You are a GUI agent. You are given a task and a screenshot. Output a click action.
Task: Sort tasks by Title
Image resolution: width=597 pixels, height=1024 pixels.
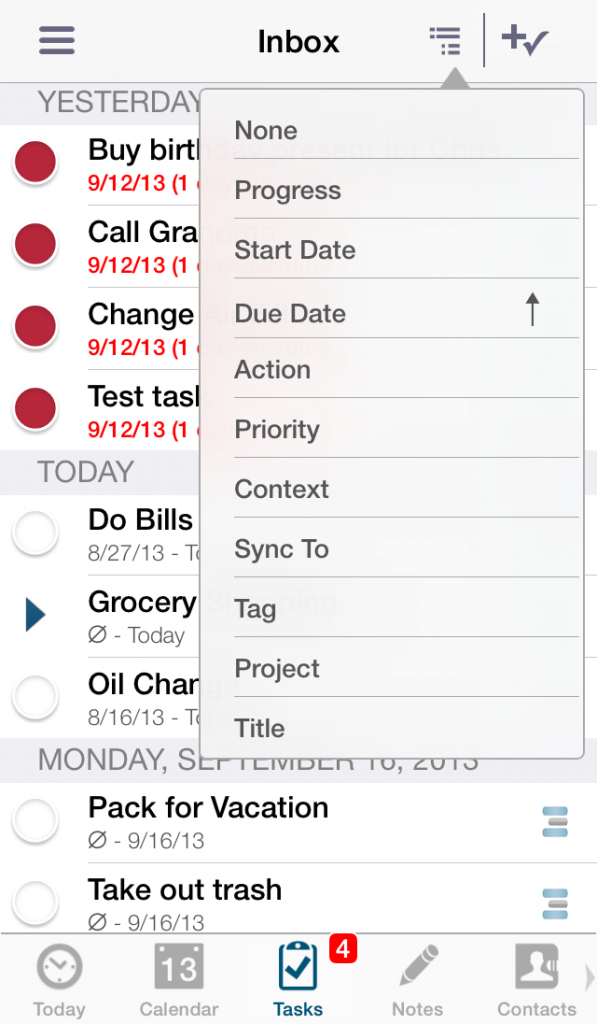tap(259, 728)
